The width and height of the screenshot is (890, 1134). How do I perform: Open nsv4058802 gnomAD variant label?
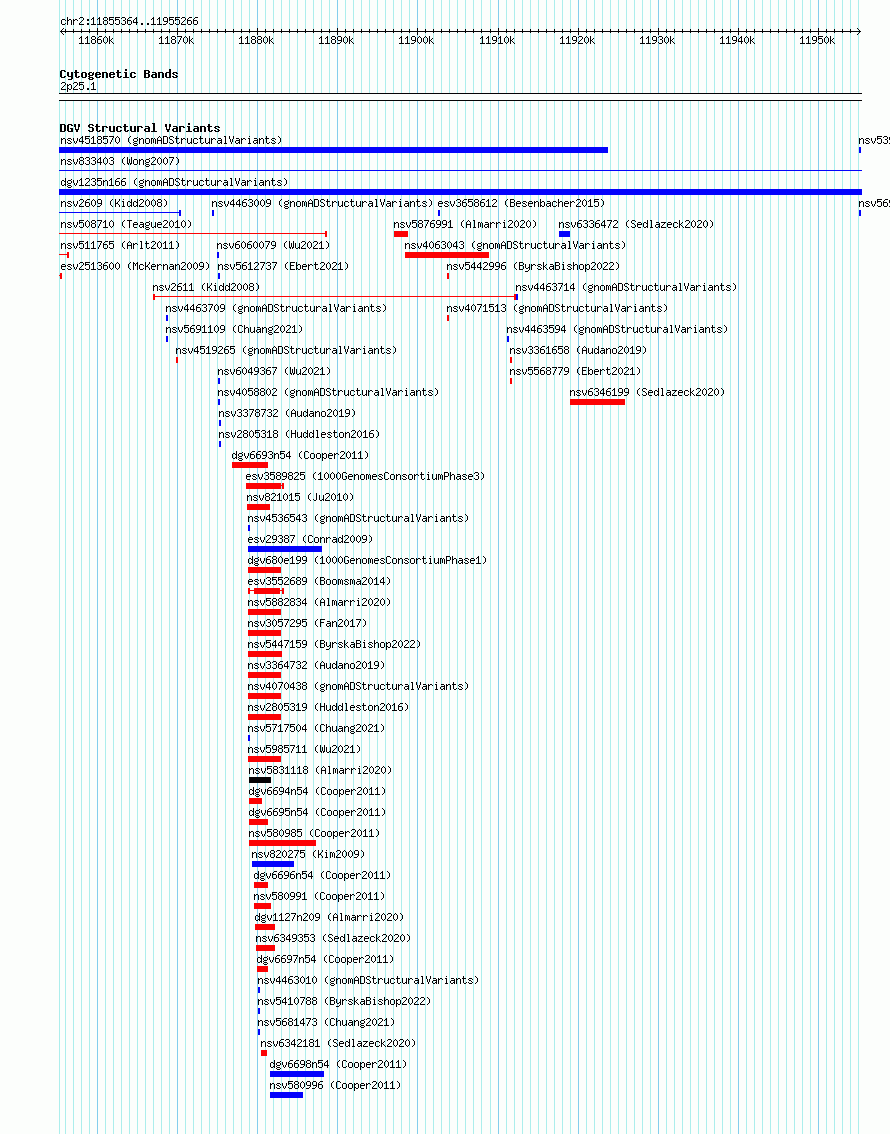[329, 392]
